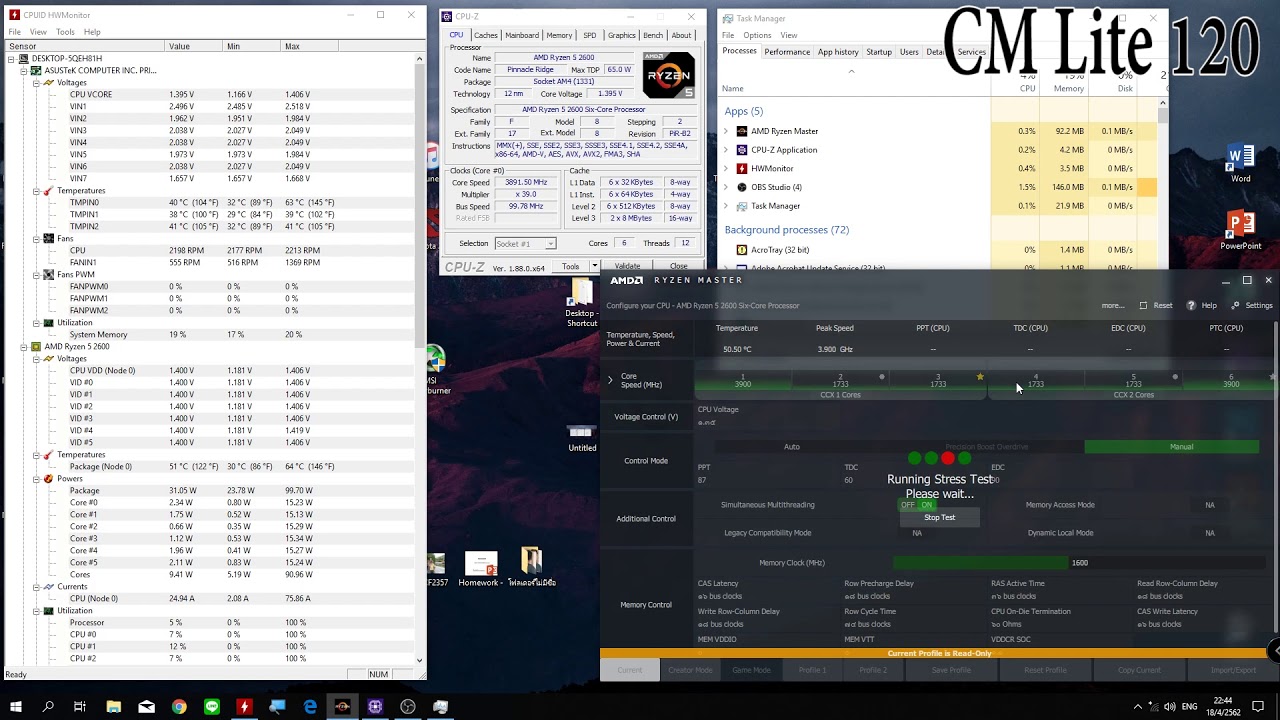
Task: Click the OBS Studio process icon in Task Manager
Action: [741, 187]
